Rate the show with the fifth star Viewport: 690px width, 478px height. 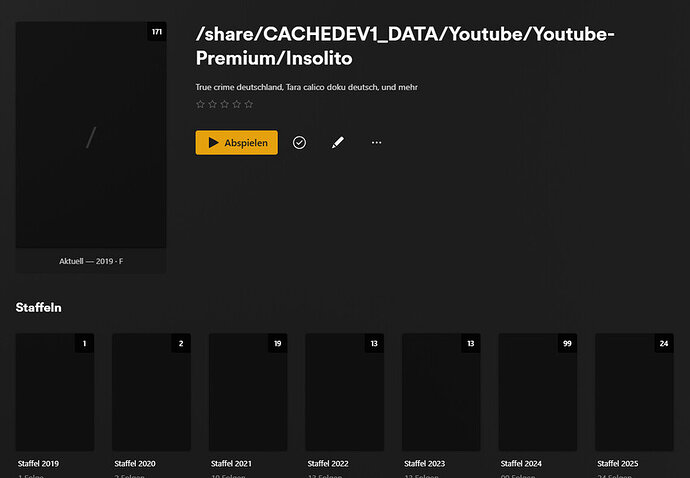click(249, 104)
